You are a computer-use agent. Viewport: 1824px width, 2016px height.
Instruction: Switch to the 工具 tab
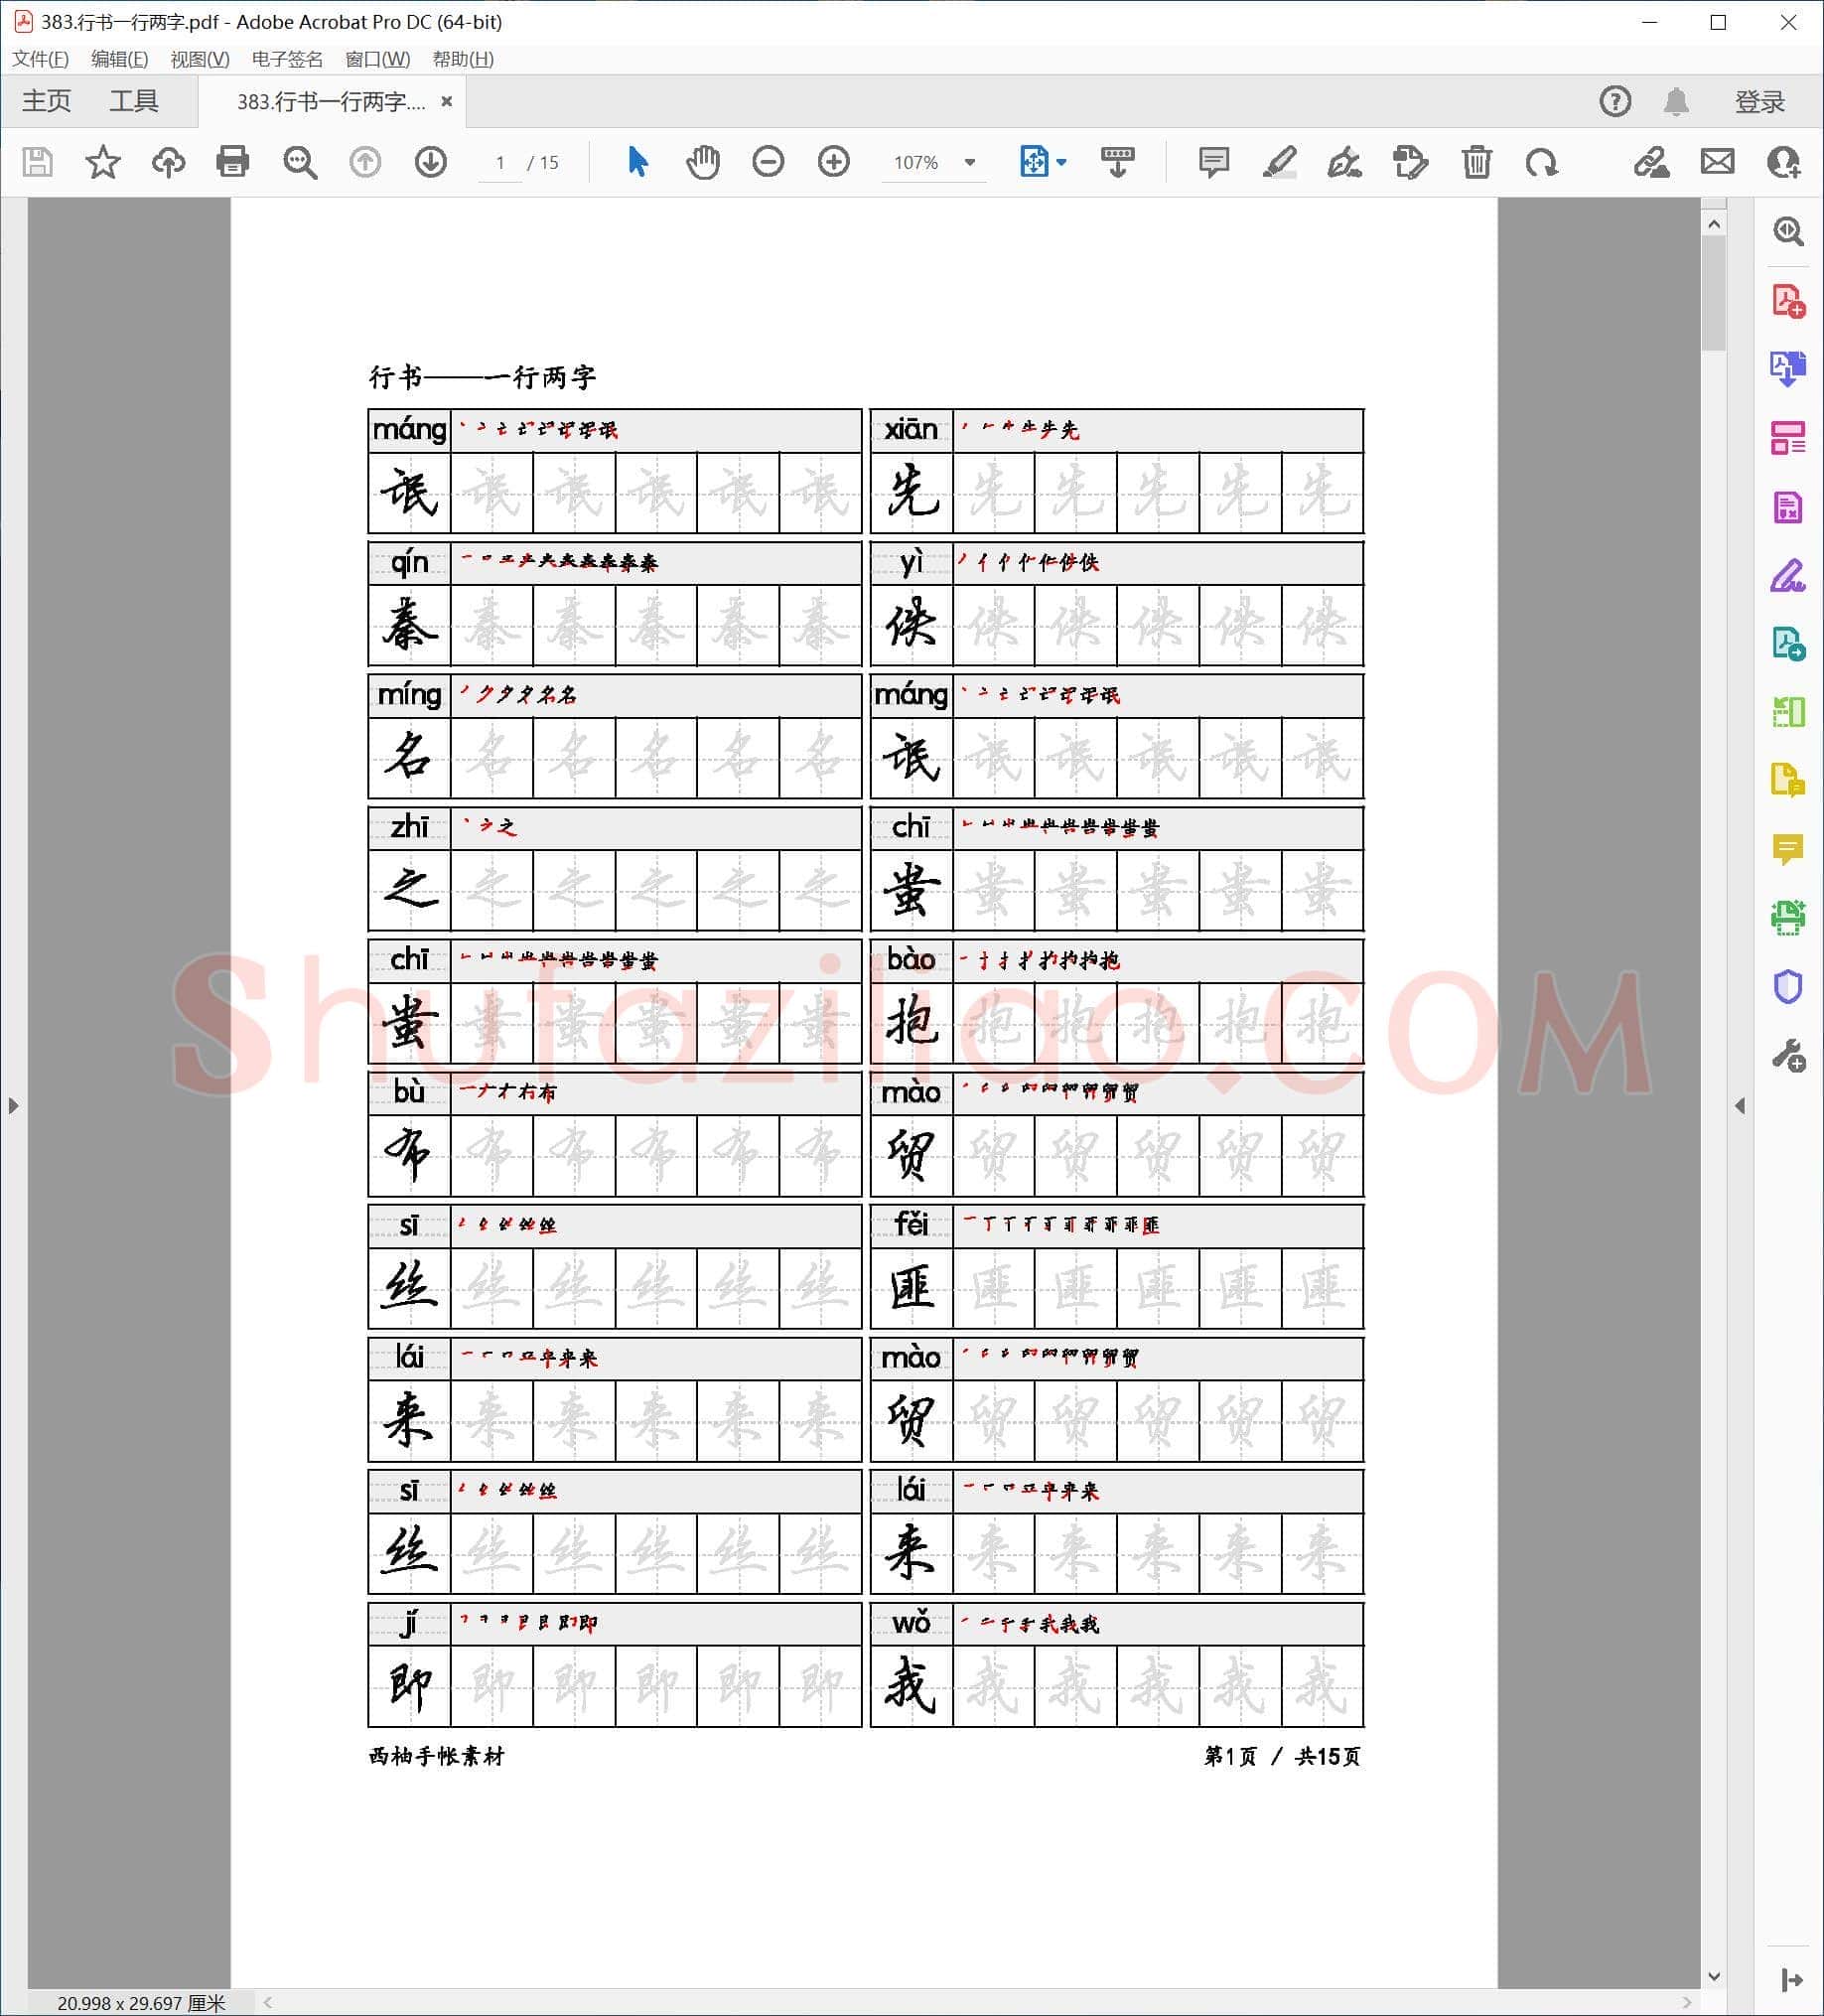[x=134, y=101]
